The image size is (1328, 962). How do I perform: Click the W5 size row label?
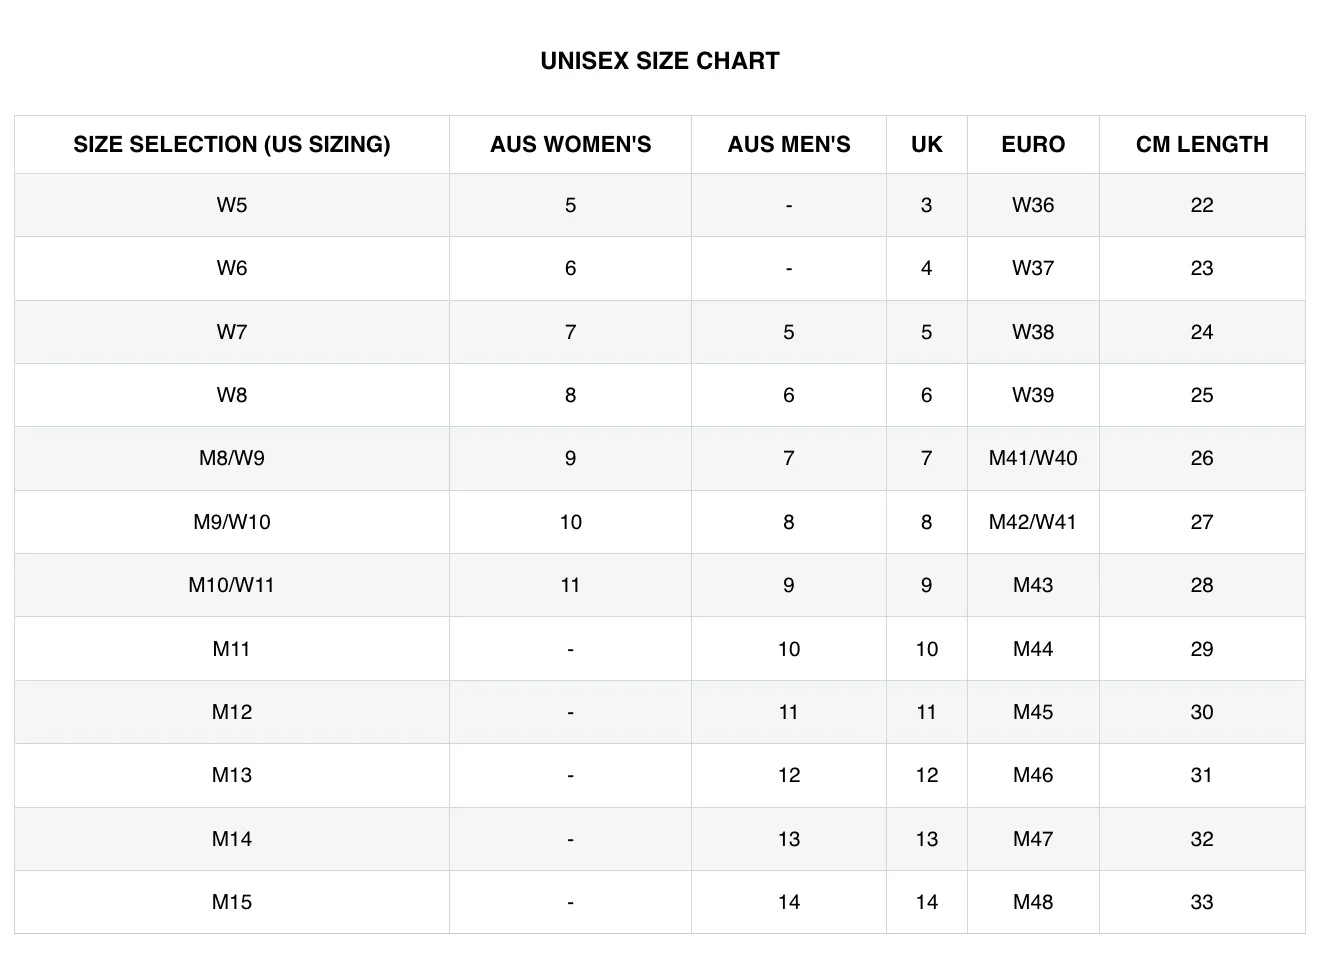point(231,205)
